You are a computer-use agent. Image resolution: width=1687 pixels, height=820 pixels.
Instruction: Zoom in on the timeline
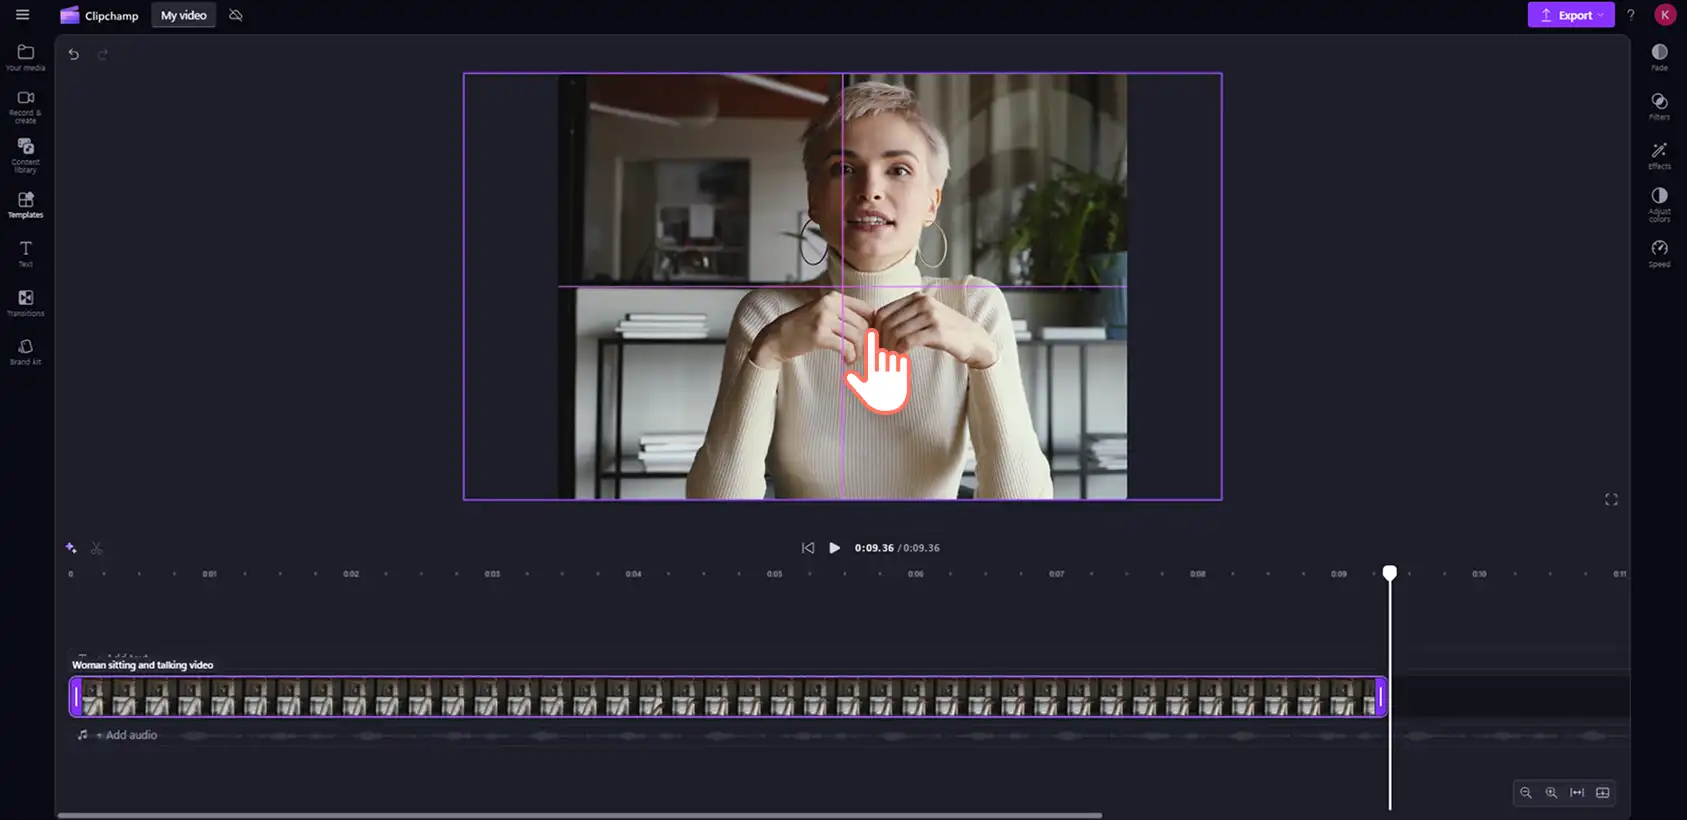1551,793
